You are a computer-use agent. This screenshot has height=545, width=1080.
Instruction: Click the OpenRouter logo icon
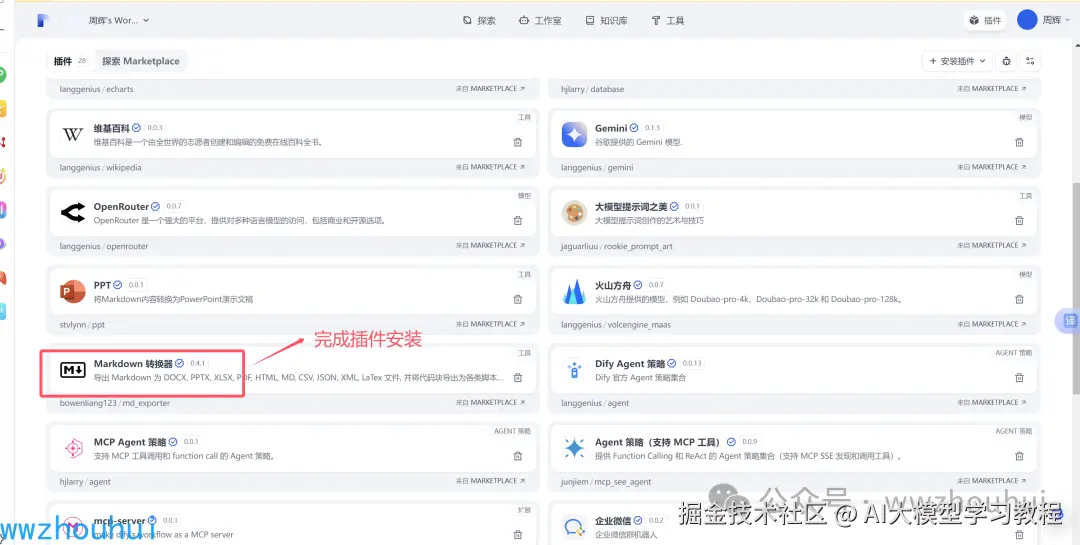[x=73, y=213]
